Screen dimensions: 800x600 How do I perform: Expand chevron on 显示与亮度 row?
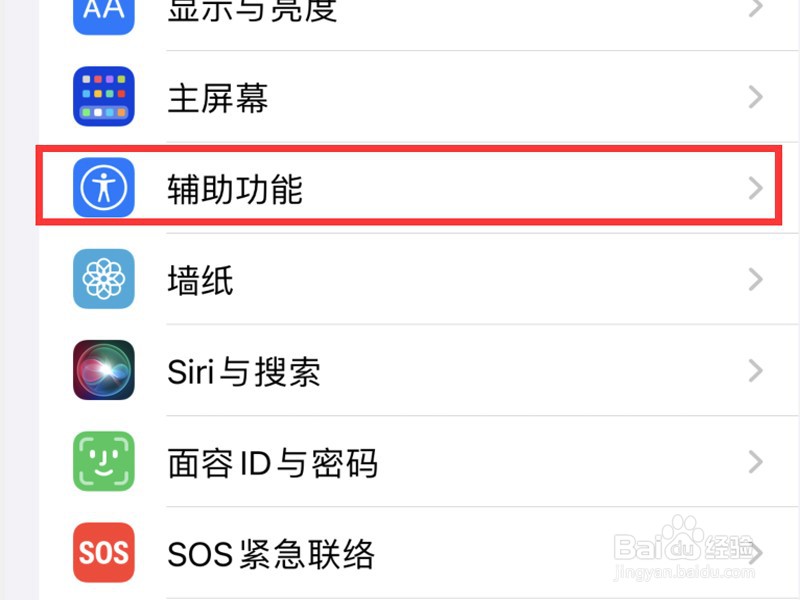pyautogui.click(x=756, y=8)
